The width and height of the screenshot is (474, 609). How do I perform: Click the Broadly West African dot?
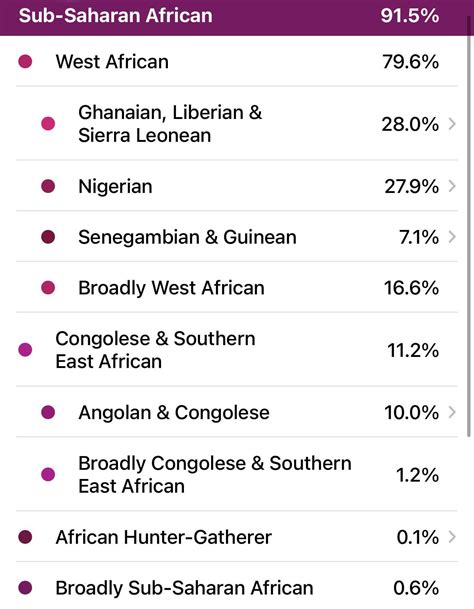[48, 287]
